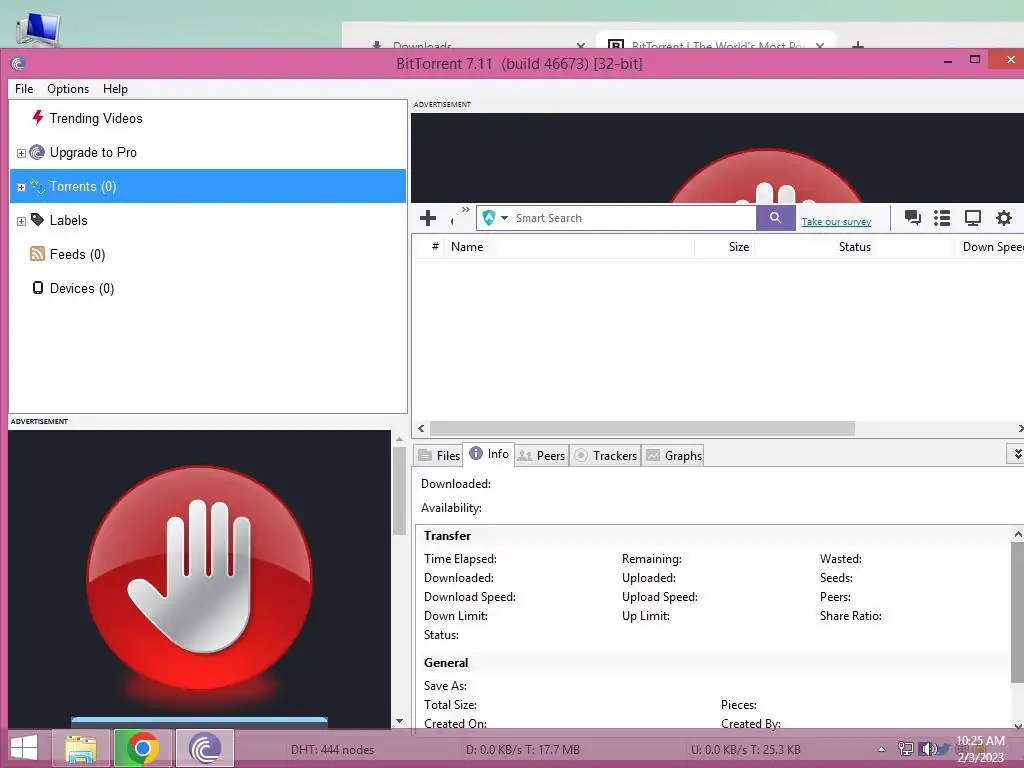Switch to the Peers tab
This screenshot has width=1024, height=768.
541,456
